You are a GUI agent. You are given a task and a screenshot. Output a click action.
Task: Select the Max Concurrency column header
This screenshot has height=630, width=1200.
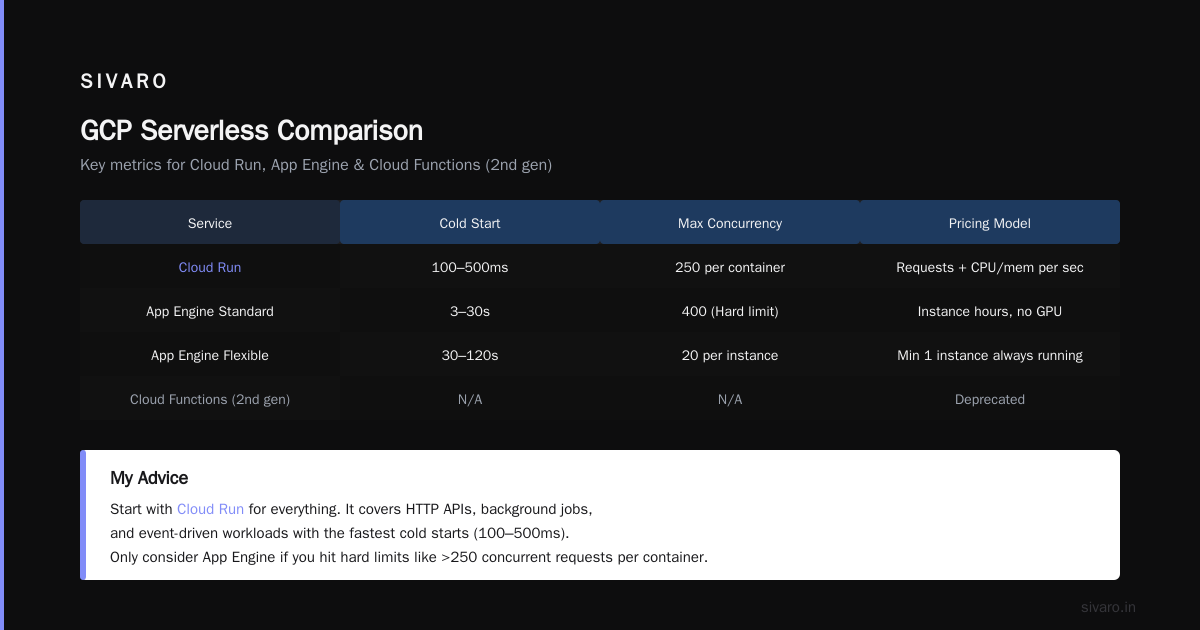pyautogui.click(x=730, y=223)
